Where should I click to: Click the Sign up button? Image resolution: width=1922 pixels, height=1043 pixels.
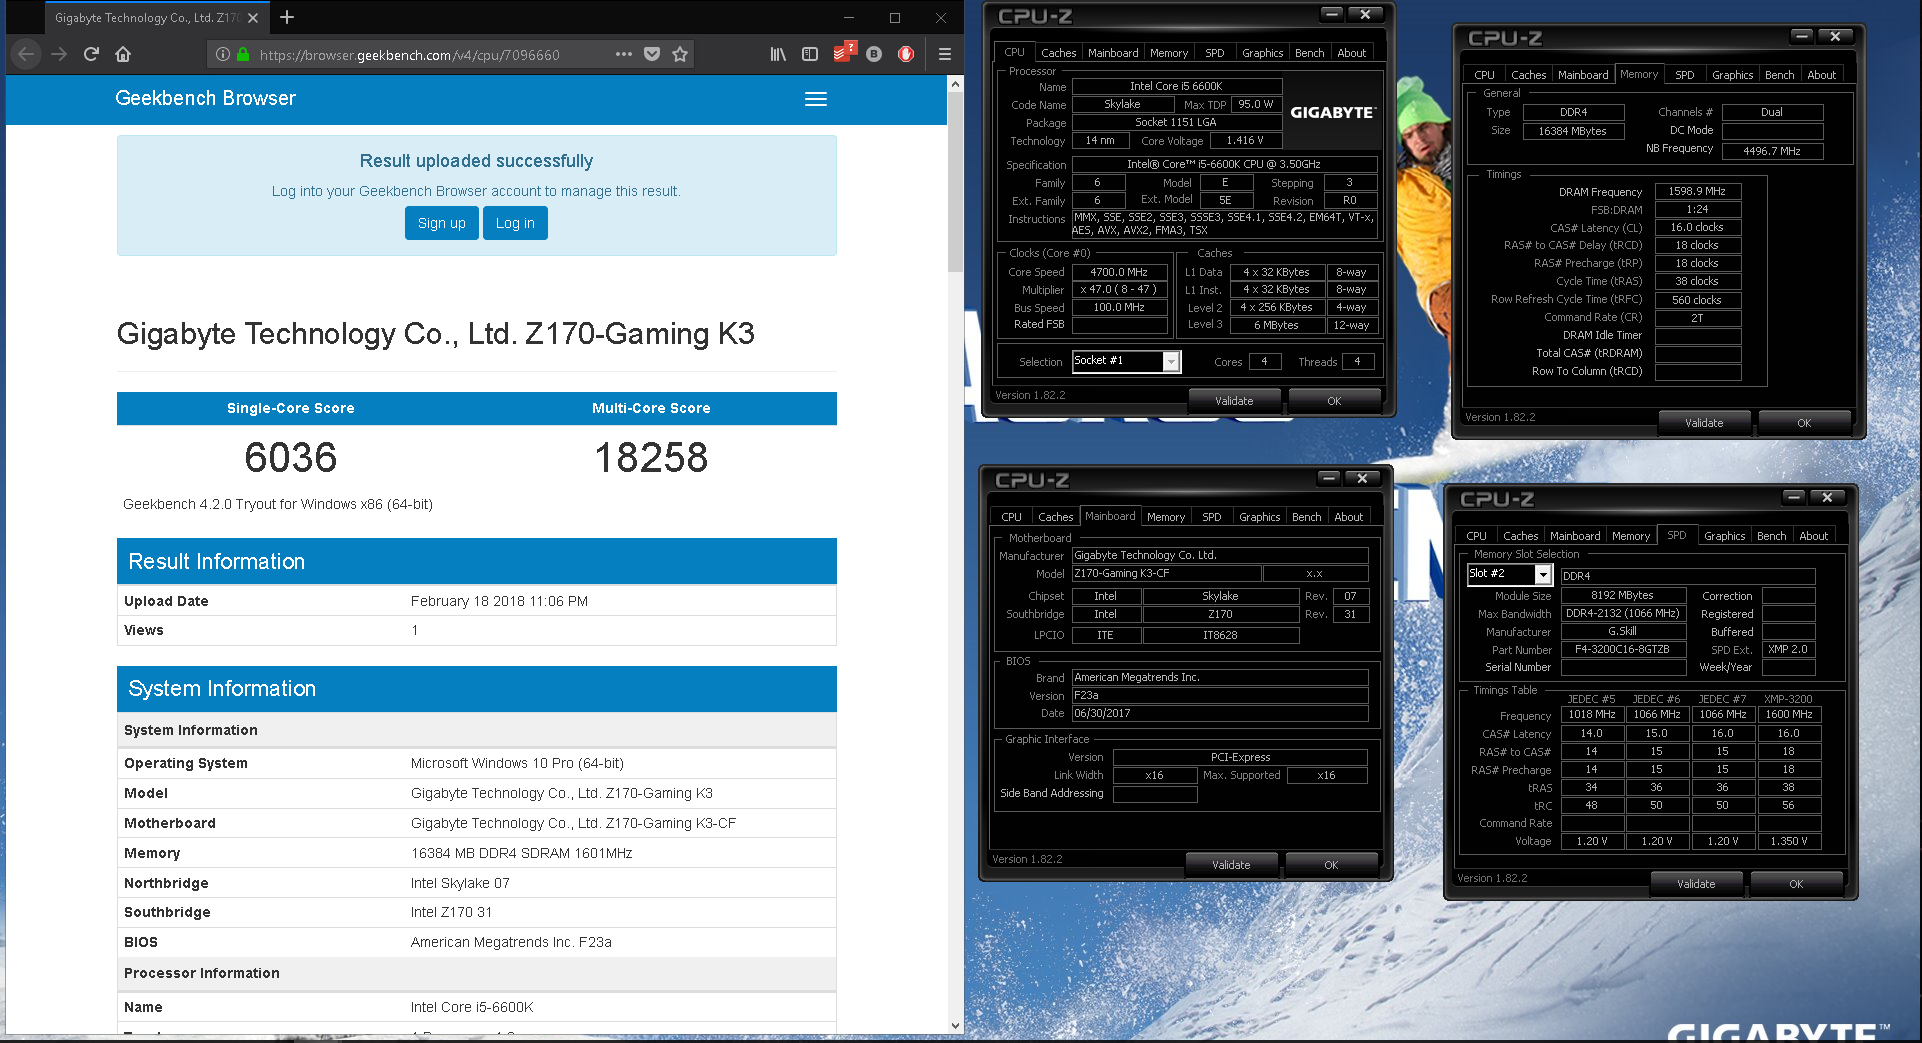(x=442, y=223)
